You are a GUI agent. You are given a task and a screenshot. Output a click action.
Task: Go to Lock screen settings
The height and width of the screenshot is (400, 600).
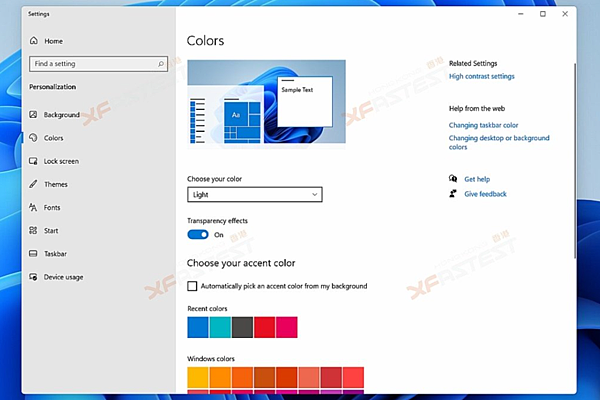click(61, 161)
